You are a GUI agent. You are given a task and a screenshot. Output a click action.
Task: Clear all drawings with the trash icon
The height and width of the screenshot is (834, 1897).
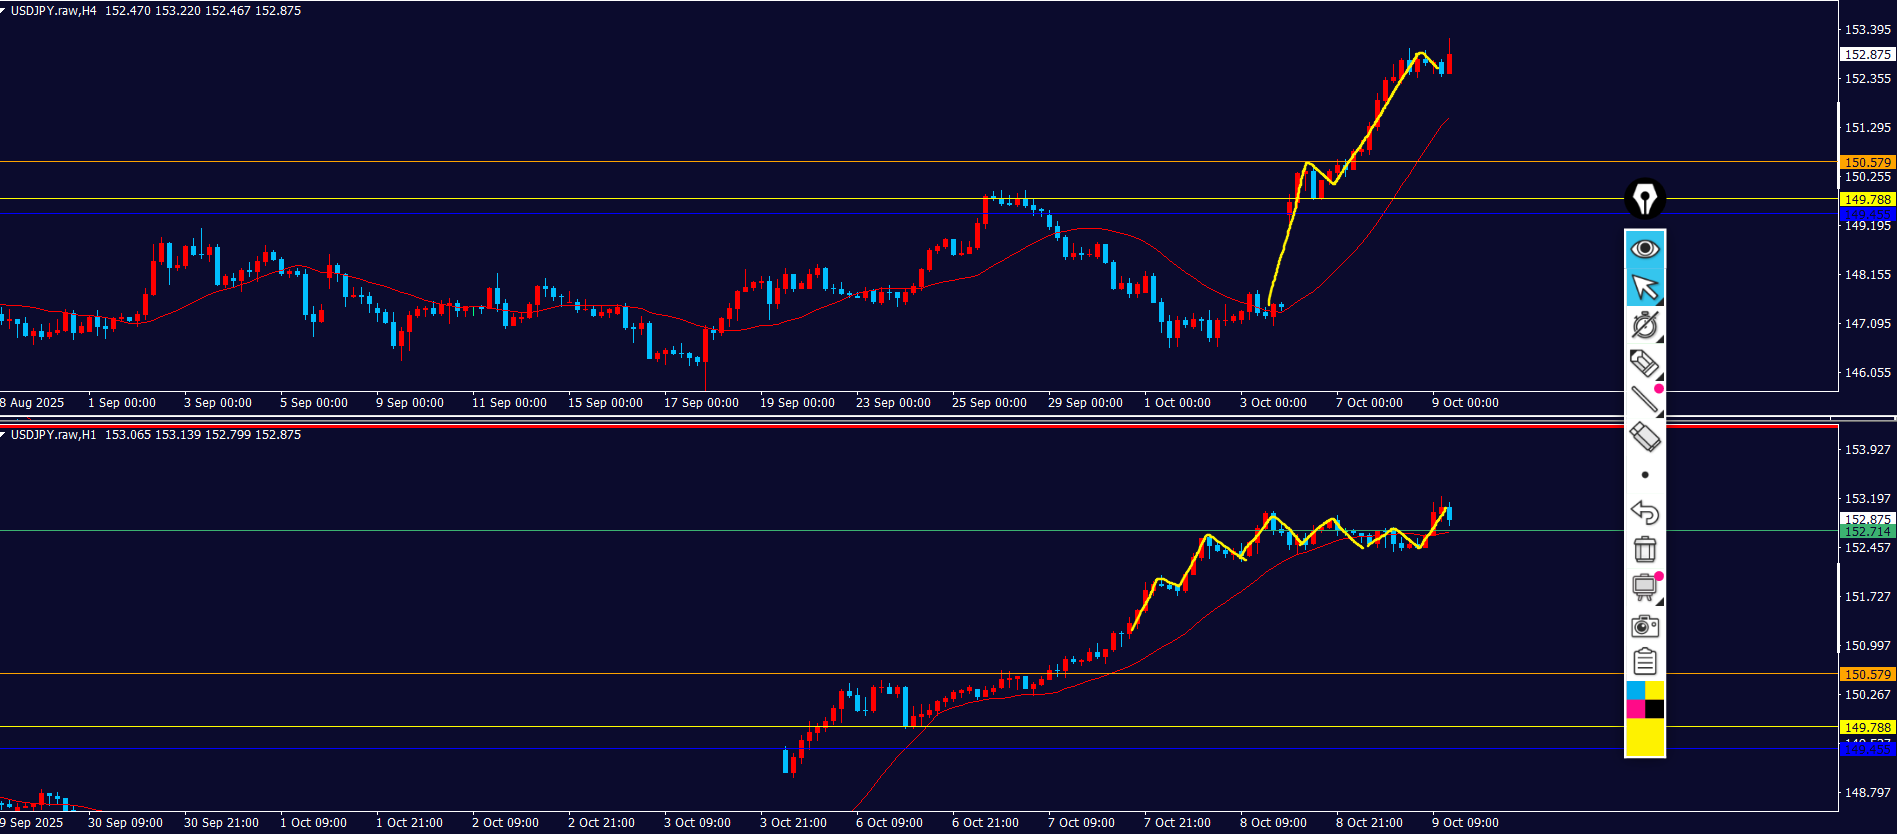coord(1645,549)
